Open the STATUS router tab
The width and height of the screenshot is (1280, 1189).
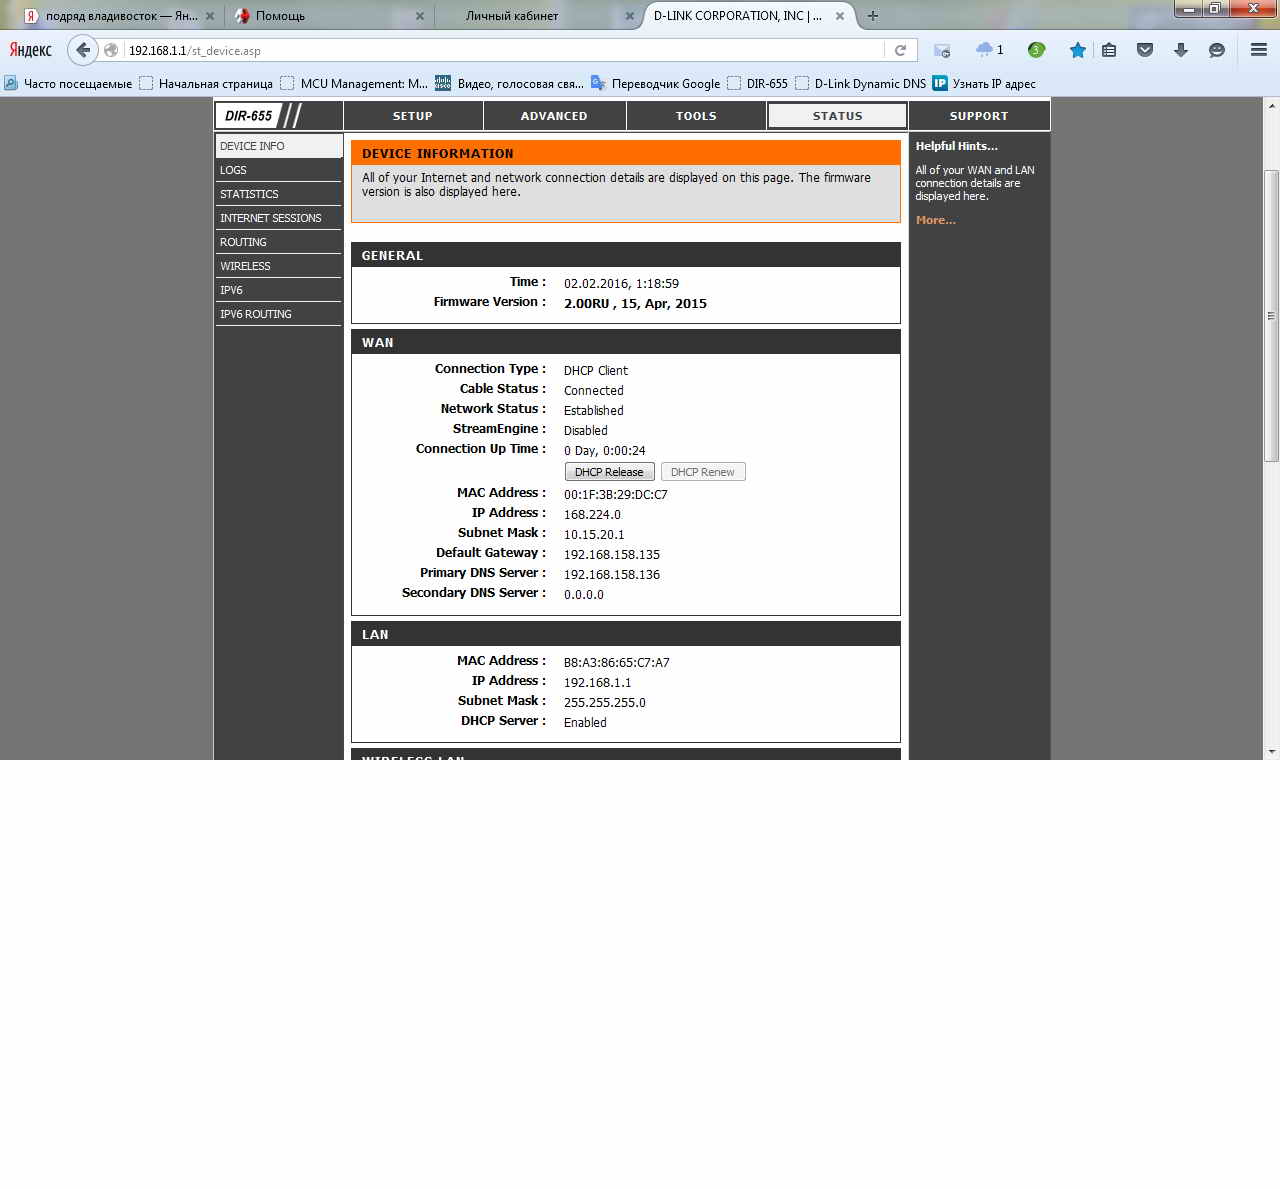point(838,116)
